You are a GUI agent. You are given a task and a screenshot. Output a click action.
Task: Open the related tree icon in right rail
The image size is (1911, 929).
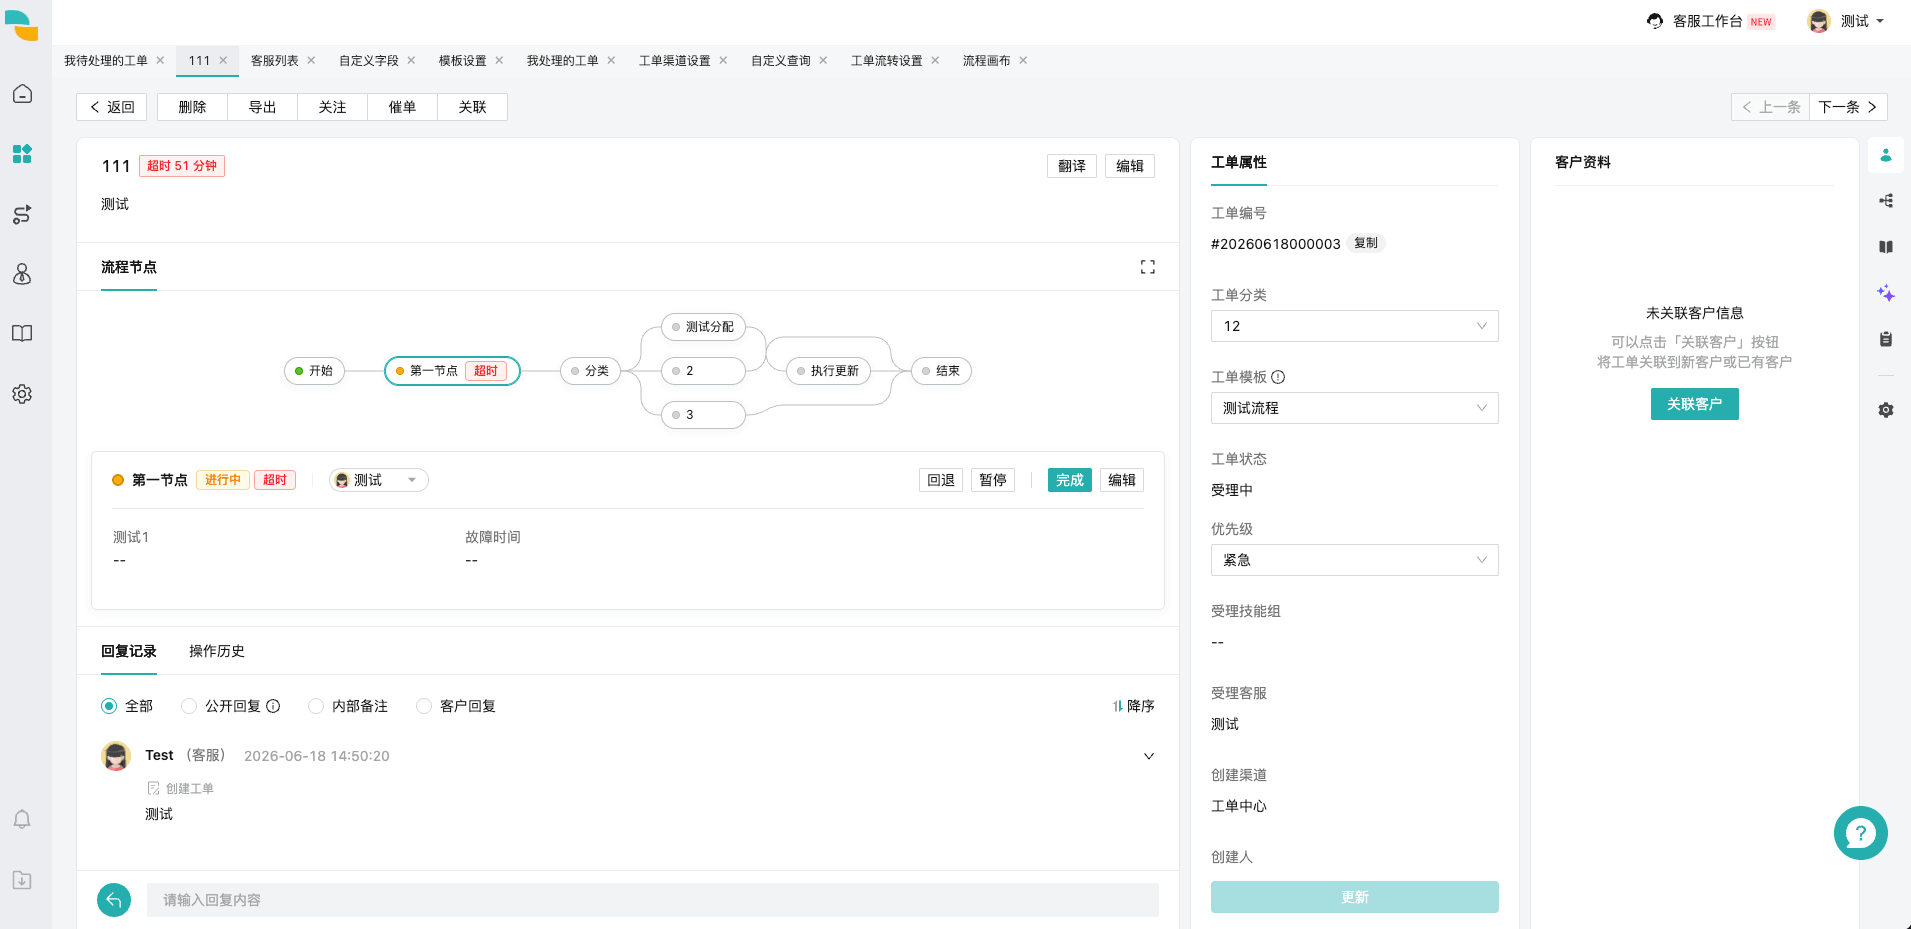point(1886,201)
